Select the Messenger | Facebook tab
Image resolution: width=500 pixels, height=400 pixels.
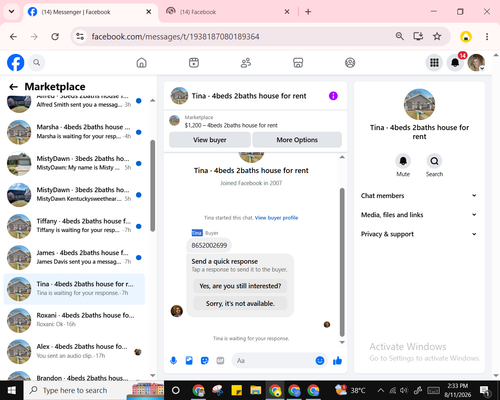click(90, 12)
